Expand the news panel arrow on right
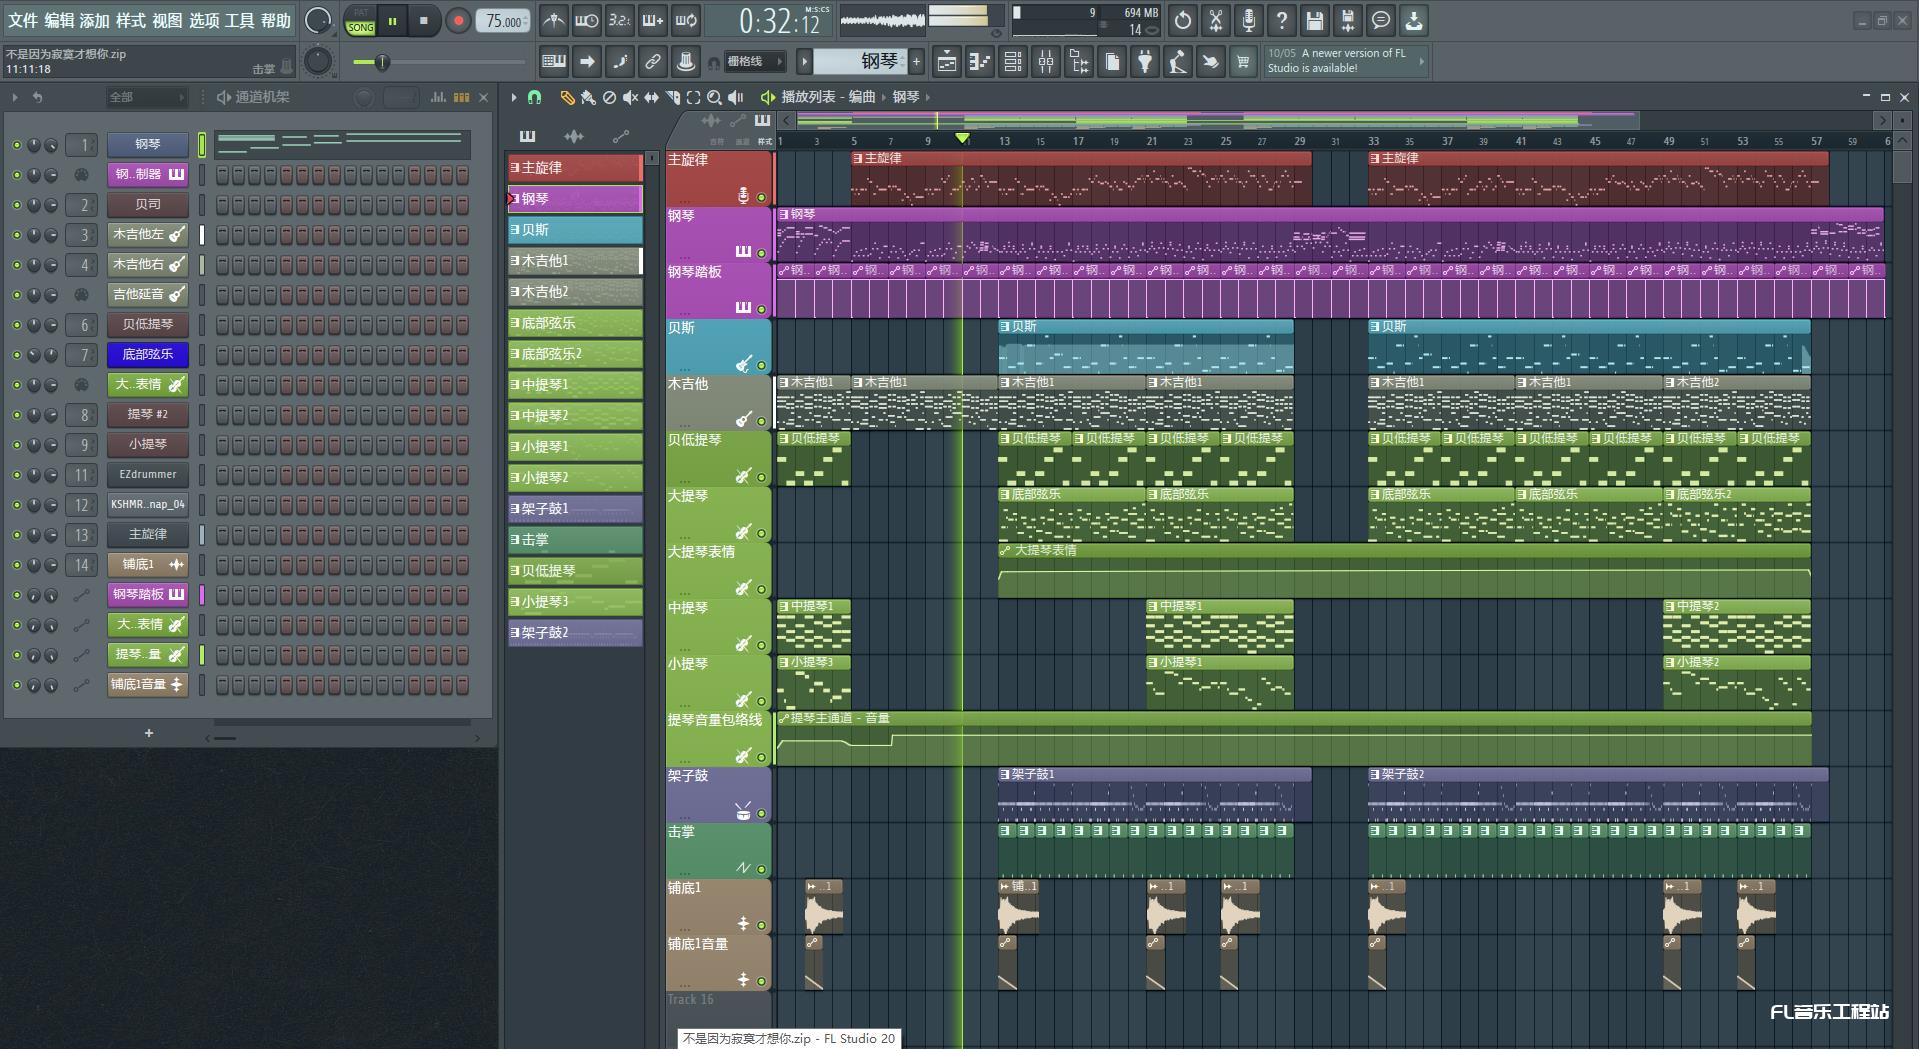Viewport: 1919px width, 1049px height. coord(1421,62)
